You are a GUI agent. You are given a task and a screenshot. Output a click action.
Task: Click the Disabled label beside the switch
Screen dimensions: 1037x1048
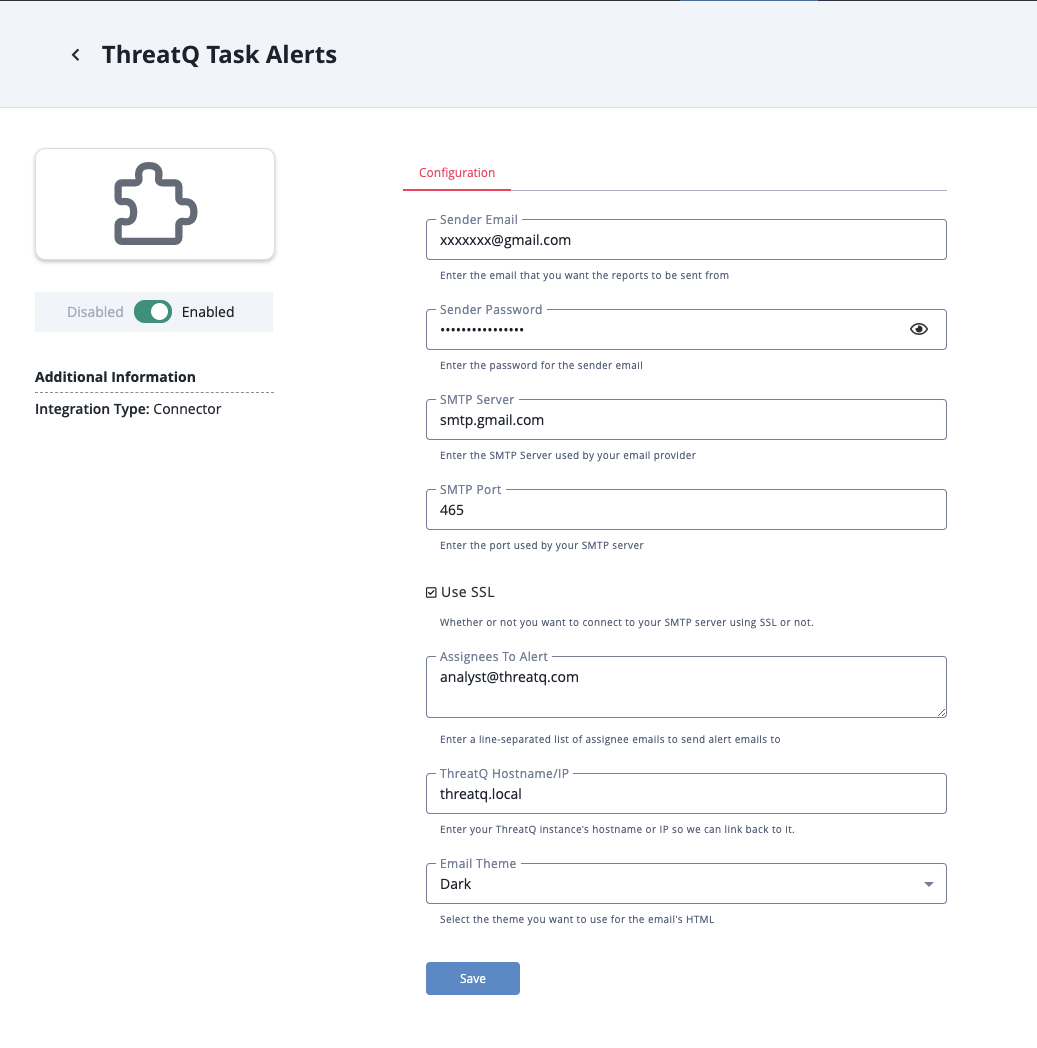pos(95,312)
